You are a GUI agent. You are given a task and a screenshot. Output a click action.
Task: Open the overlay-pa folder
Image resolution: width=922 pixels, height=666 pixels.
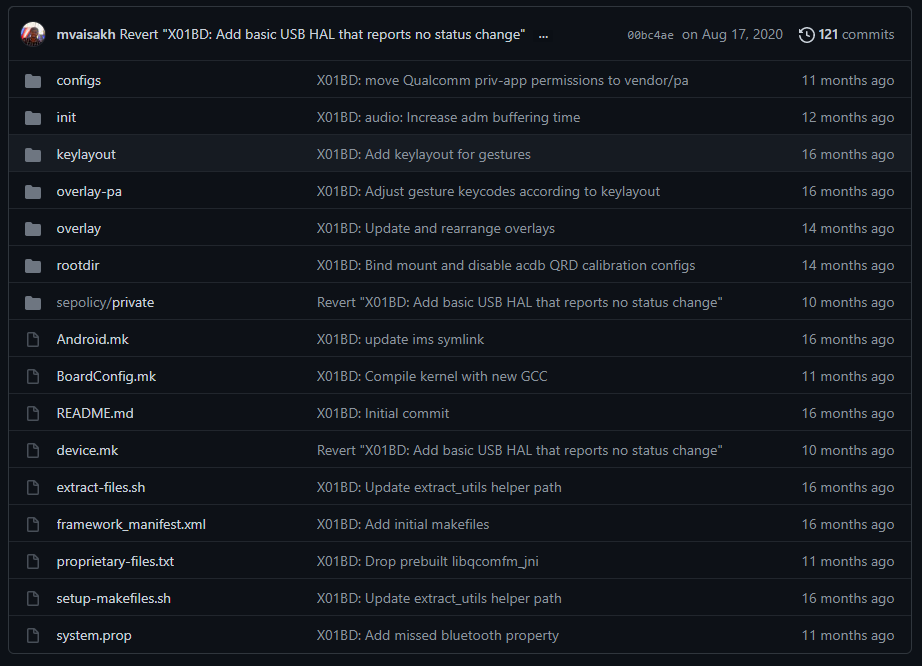[89, 192]
